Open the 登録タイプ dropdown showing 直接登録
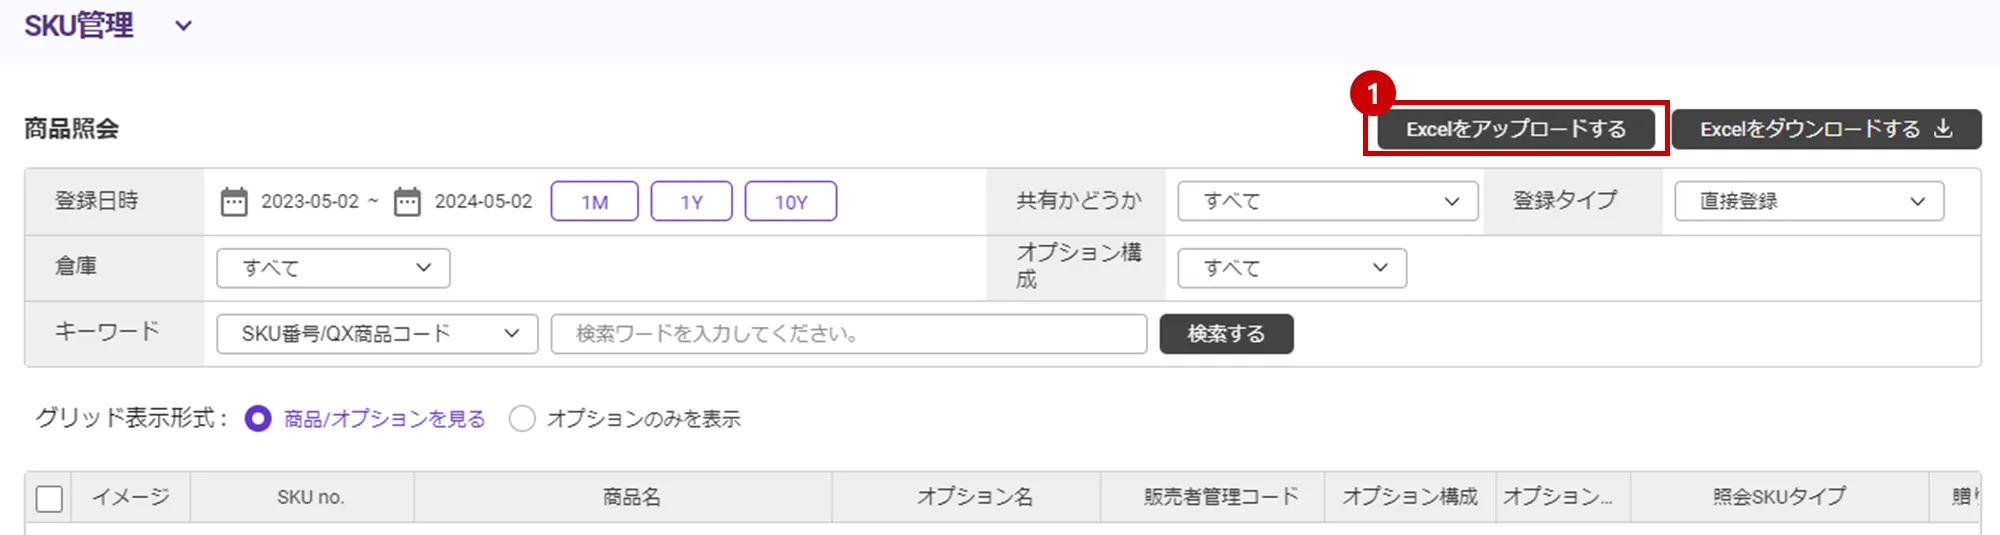Screen dimensions: 2000x535 point(1808,201)
